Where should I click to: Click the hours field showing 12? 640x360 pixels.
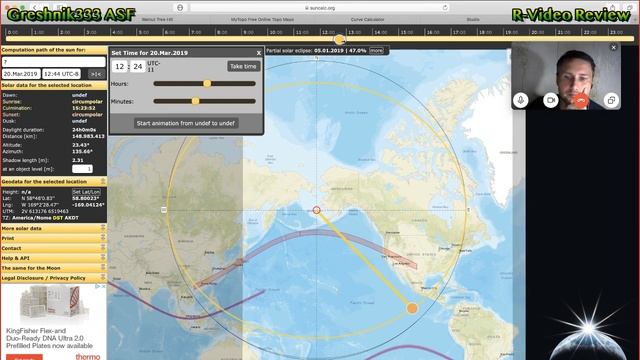click(120, 66)
